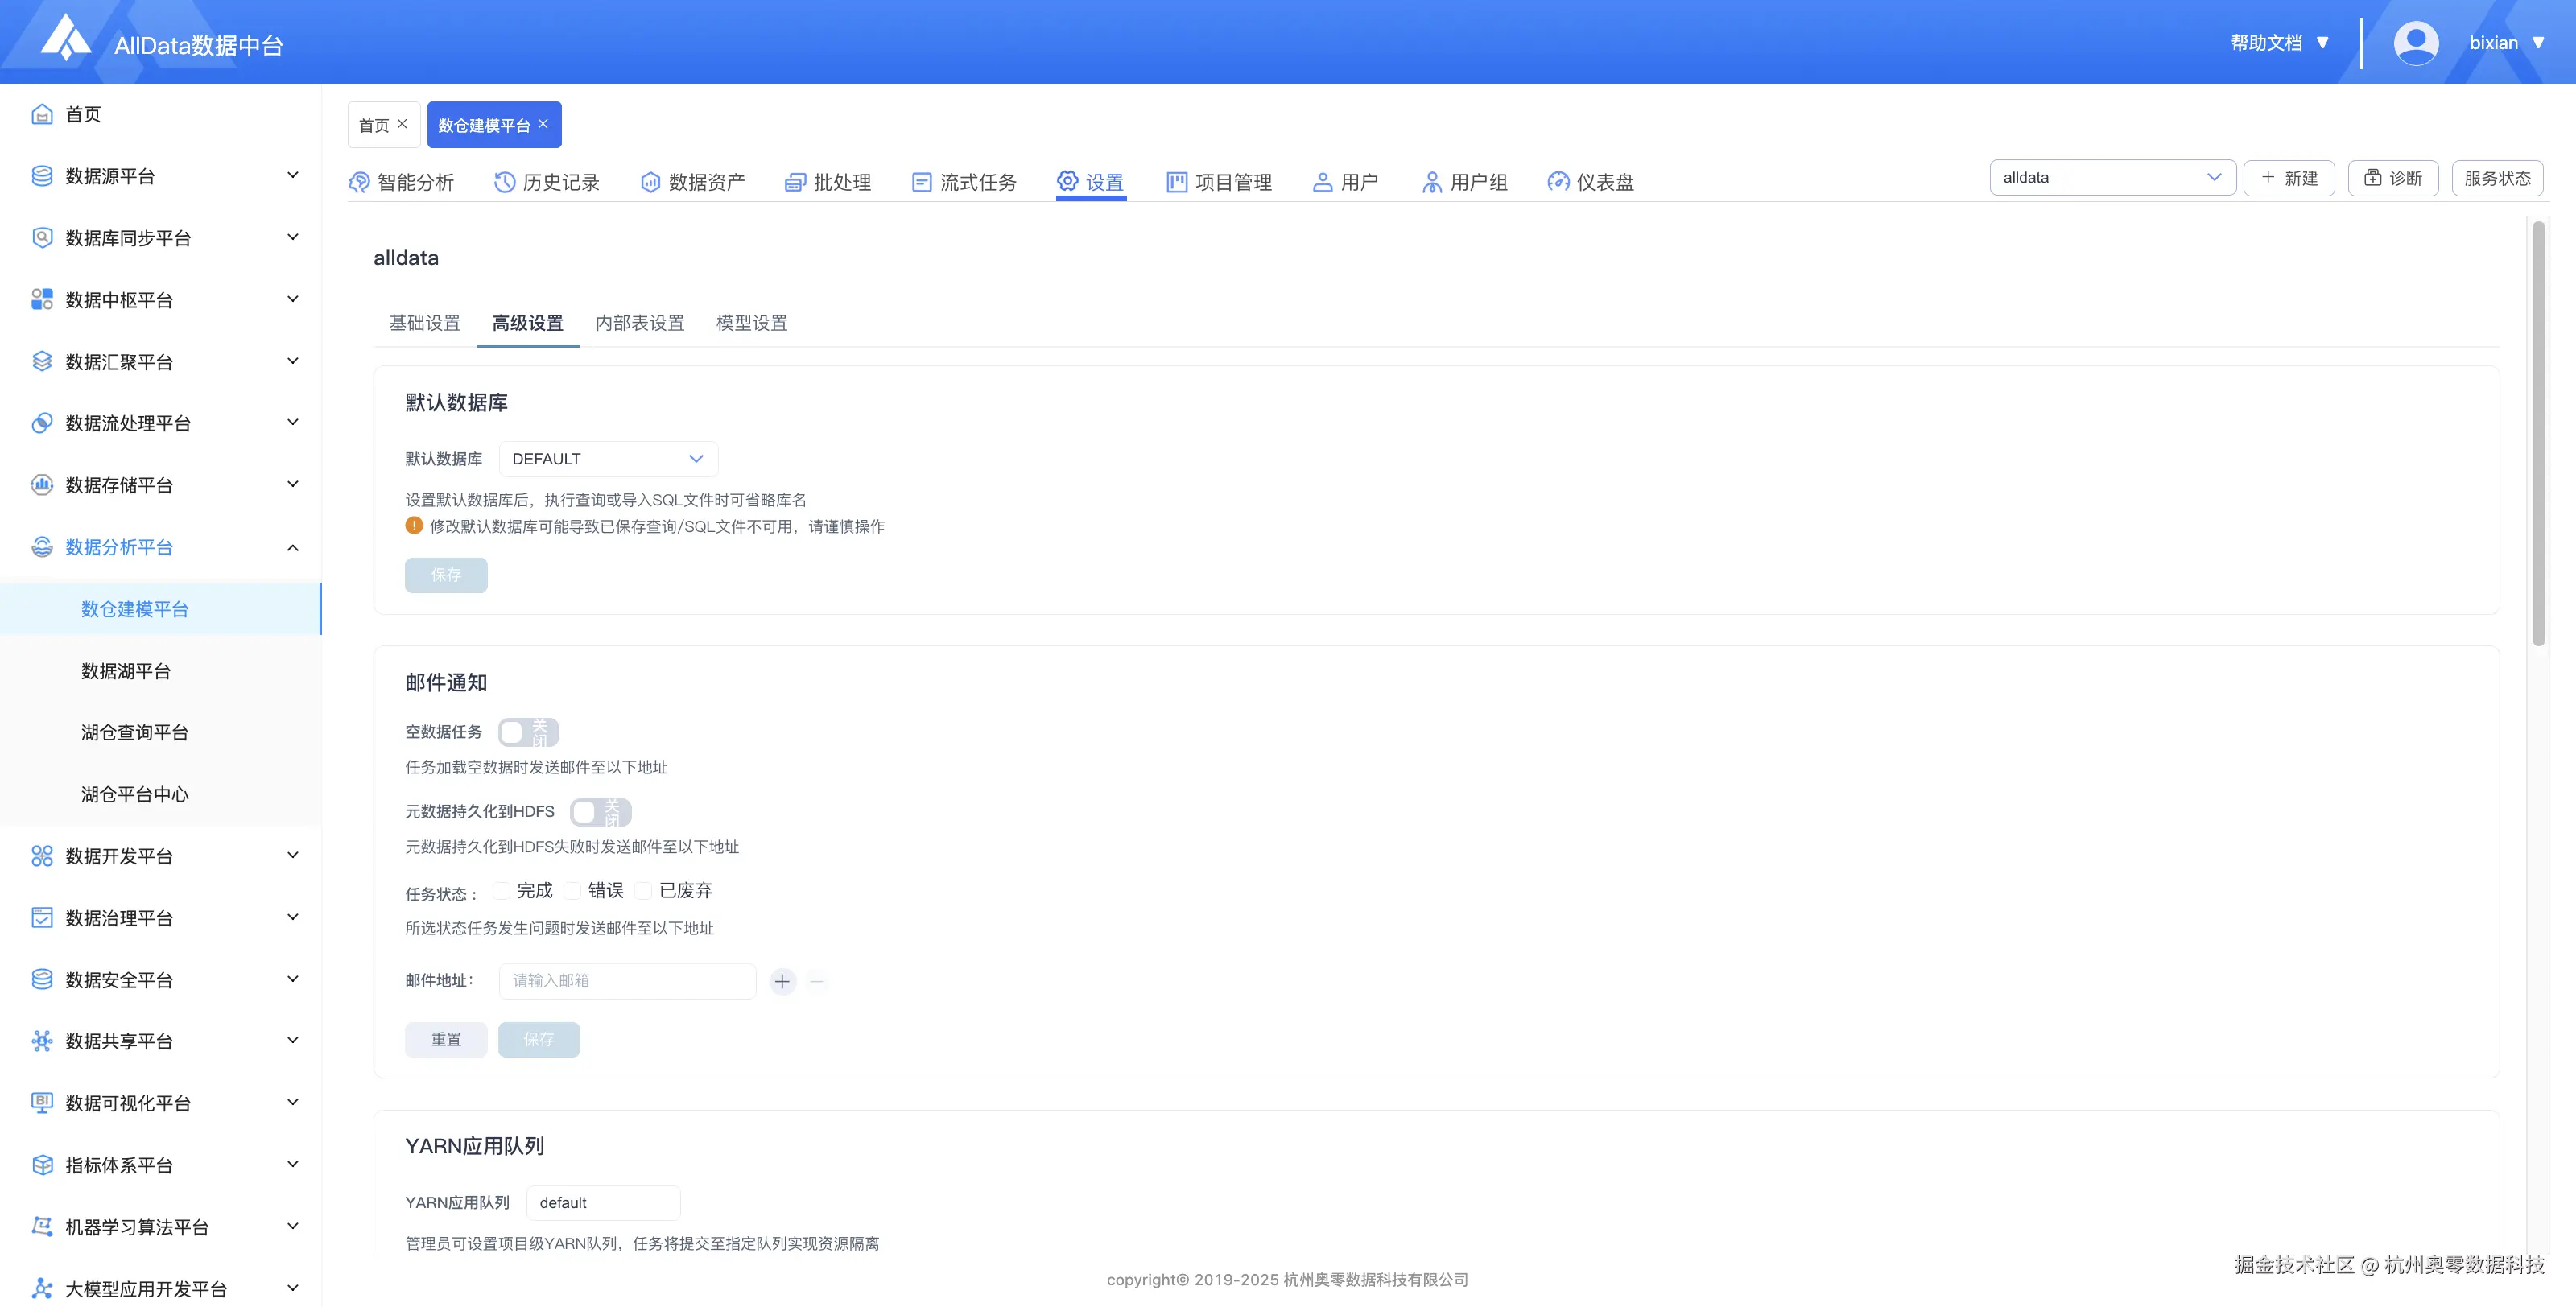The width and height of the screenshot is (2576, 1307).
Task: Enable the 元数据持久化到HDFS switch
Action: 600,812
